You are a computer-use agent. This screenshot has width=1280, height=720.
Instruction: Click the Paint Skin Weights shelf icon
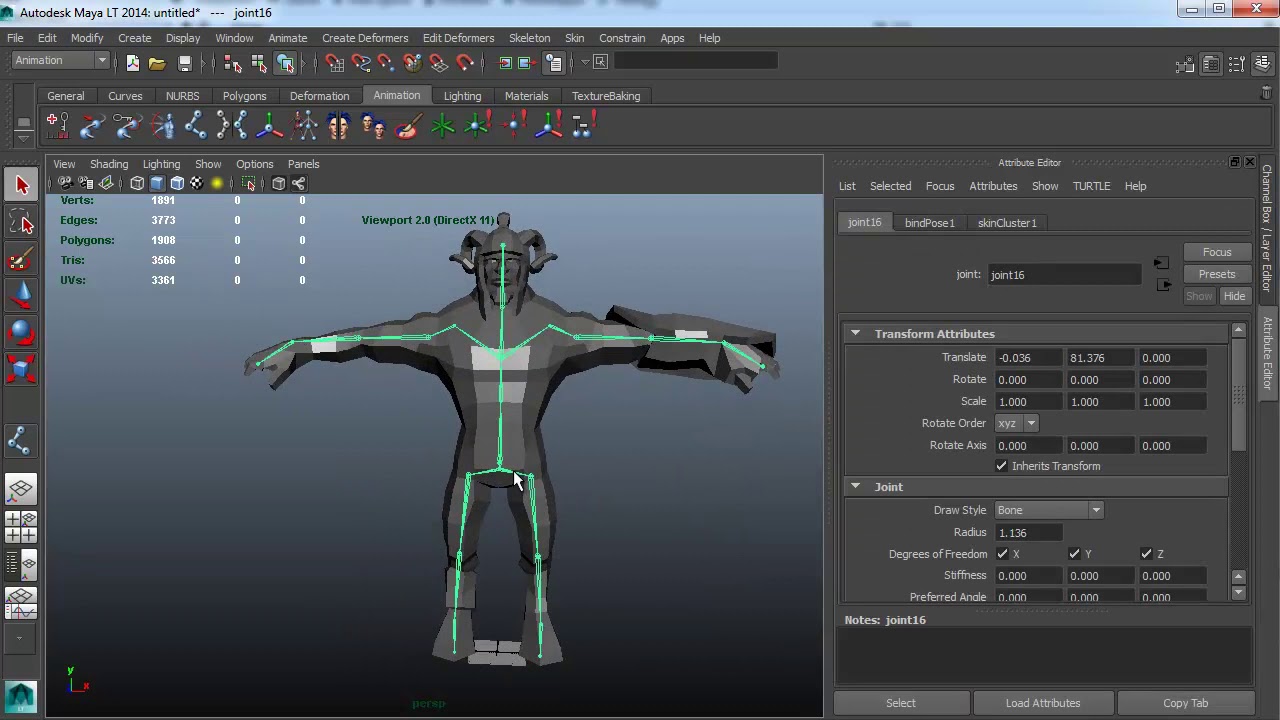pyautogui.click(x=407, y=126)
